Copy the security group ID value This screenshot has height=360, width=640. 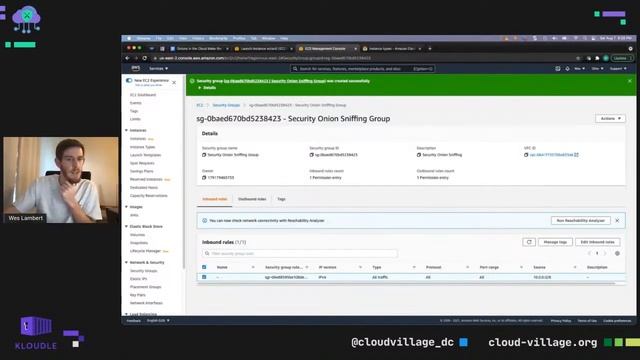pos(311,155)
